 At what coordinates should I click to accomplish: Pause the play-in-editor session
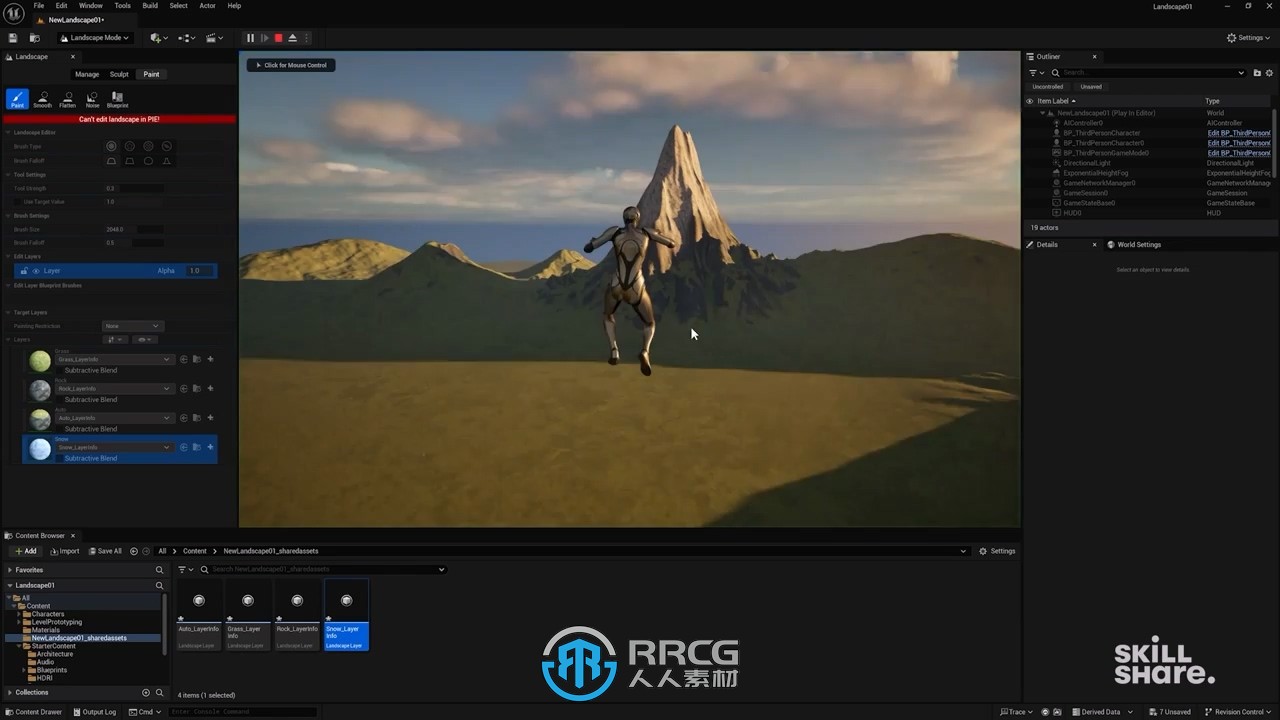pyautogui.click(x=250, y=38)
